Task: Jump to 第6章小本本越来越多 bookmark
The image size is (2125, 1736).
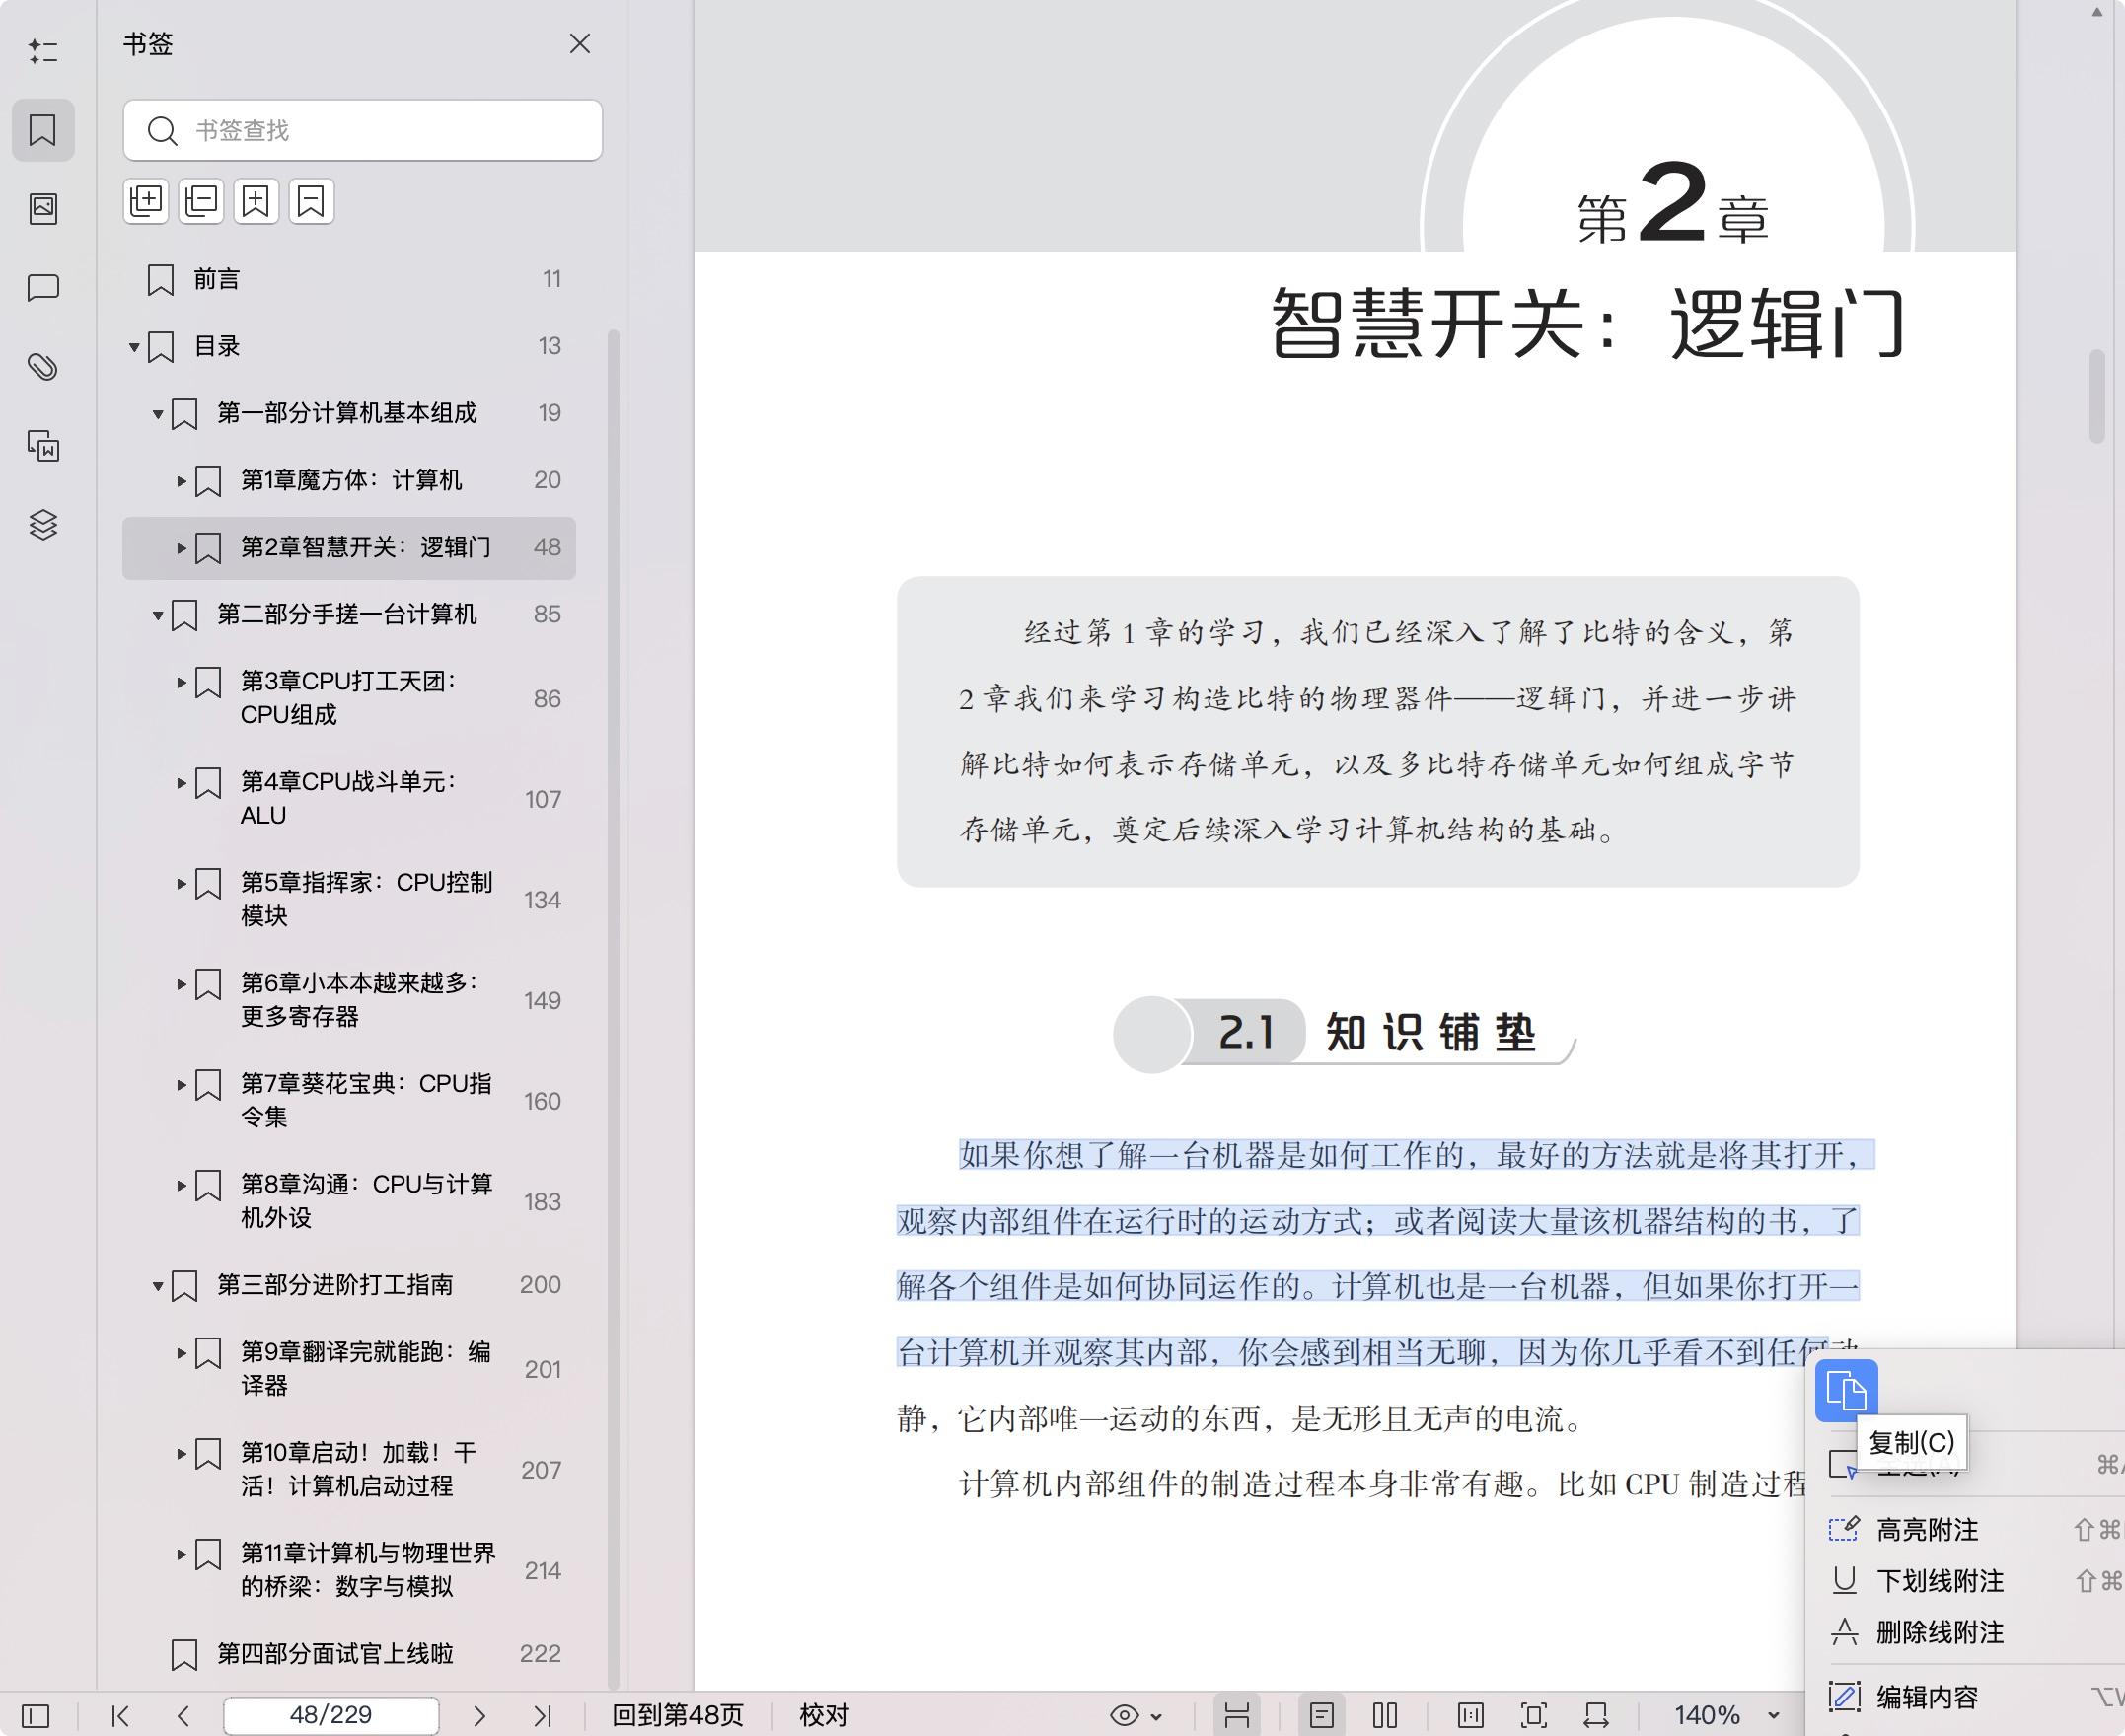Action: (359, 999)
